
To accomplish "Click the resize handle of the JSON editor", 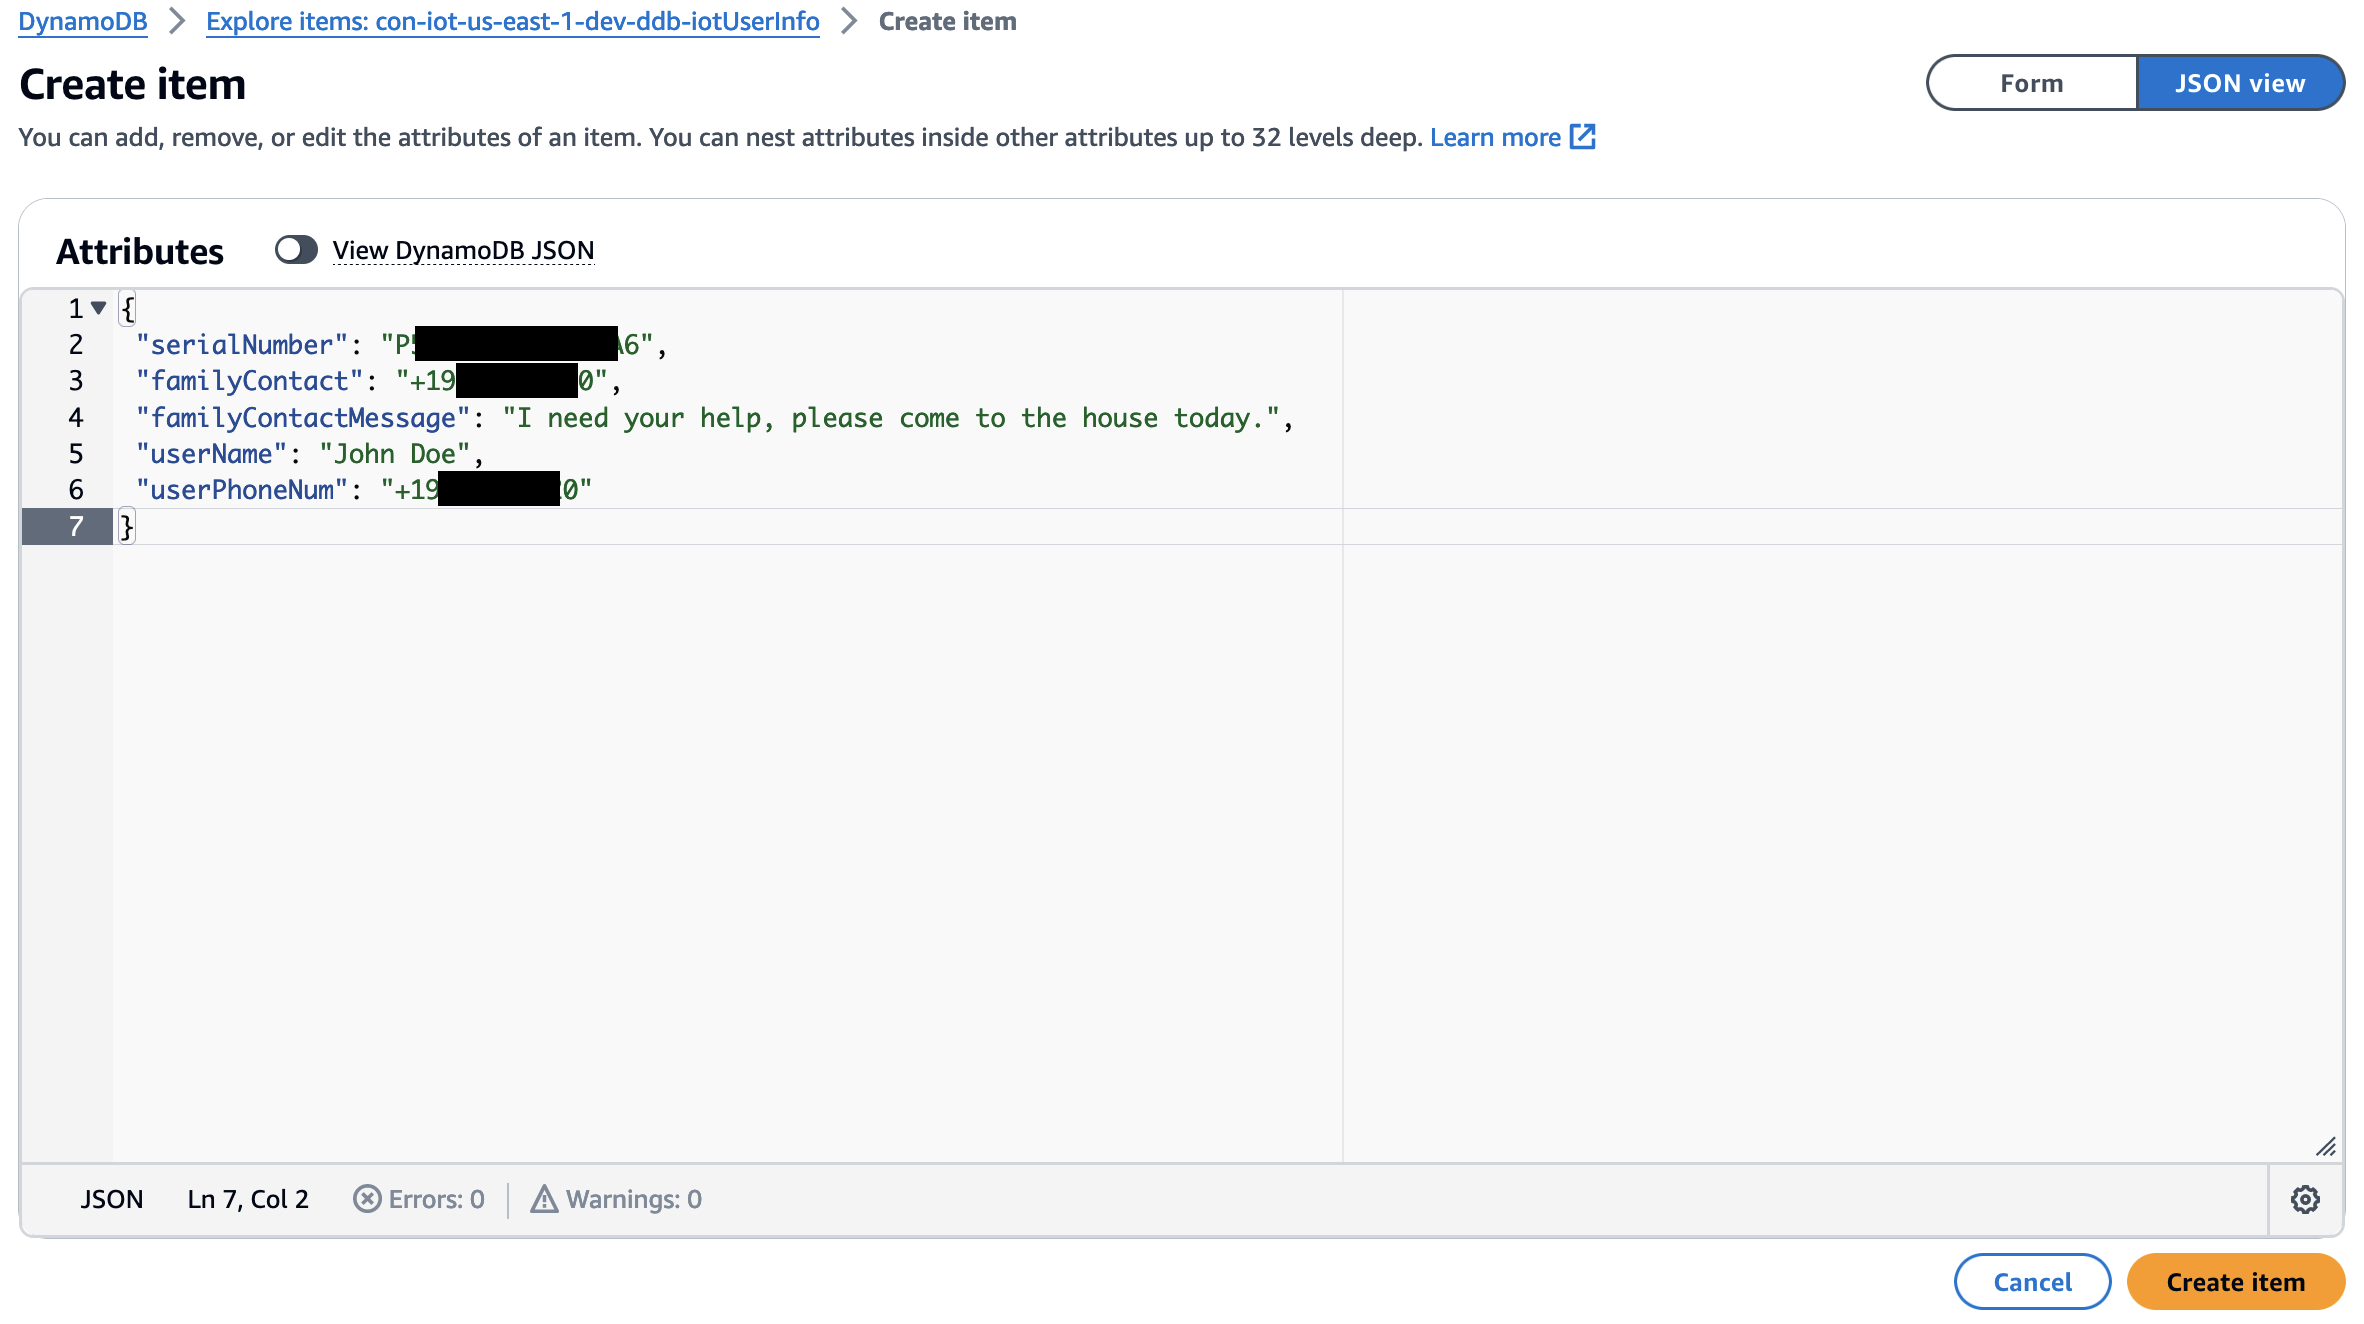I will (x=2328, y=1147).
